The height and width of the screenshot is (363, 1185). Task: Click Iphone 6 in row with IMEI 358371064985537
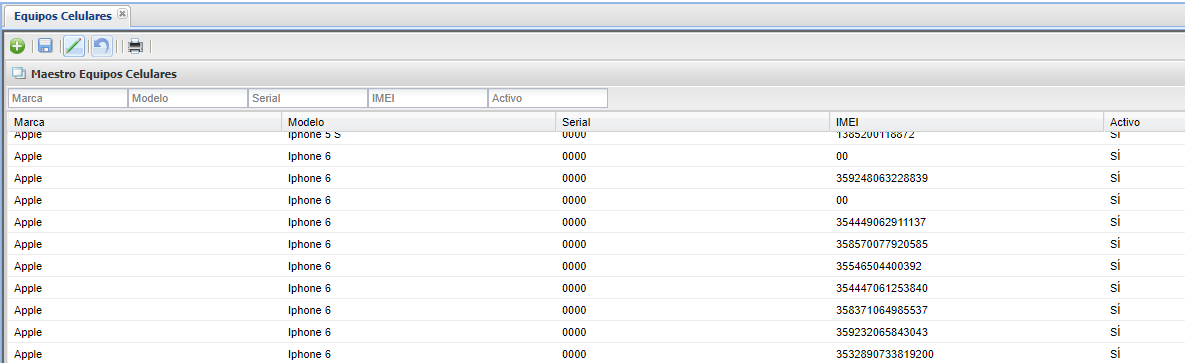coord(310,310)
